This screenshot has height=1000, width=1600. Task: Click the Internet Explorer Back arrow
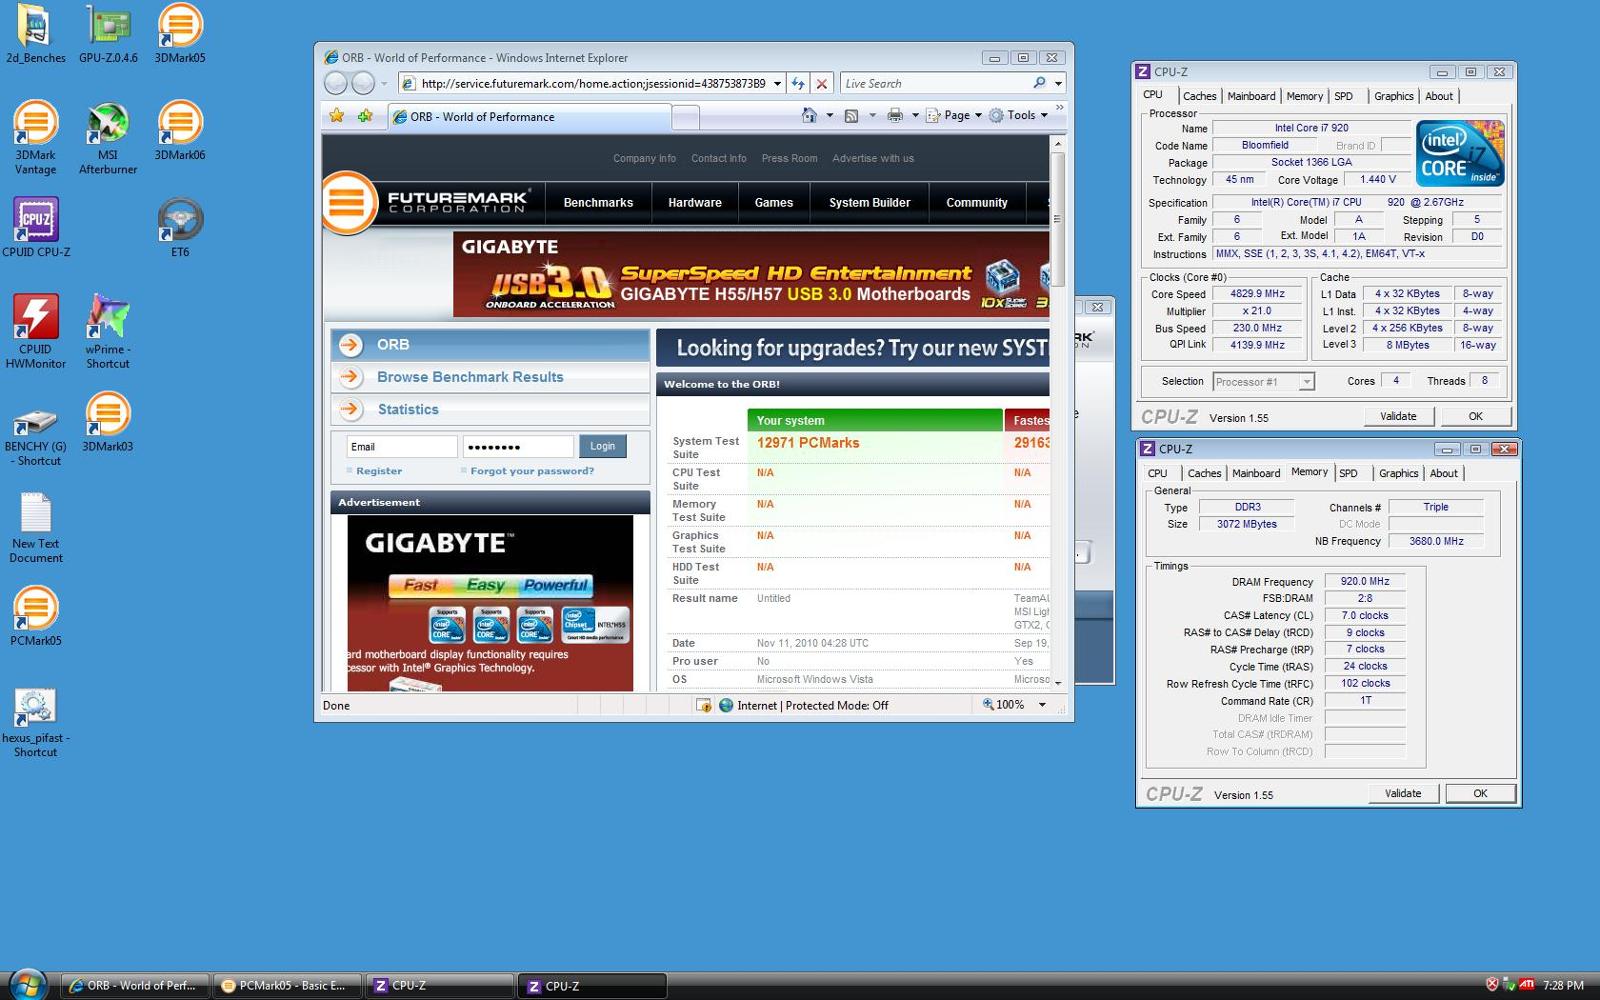coord(336,84)
